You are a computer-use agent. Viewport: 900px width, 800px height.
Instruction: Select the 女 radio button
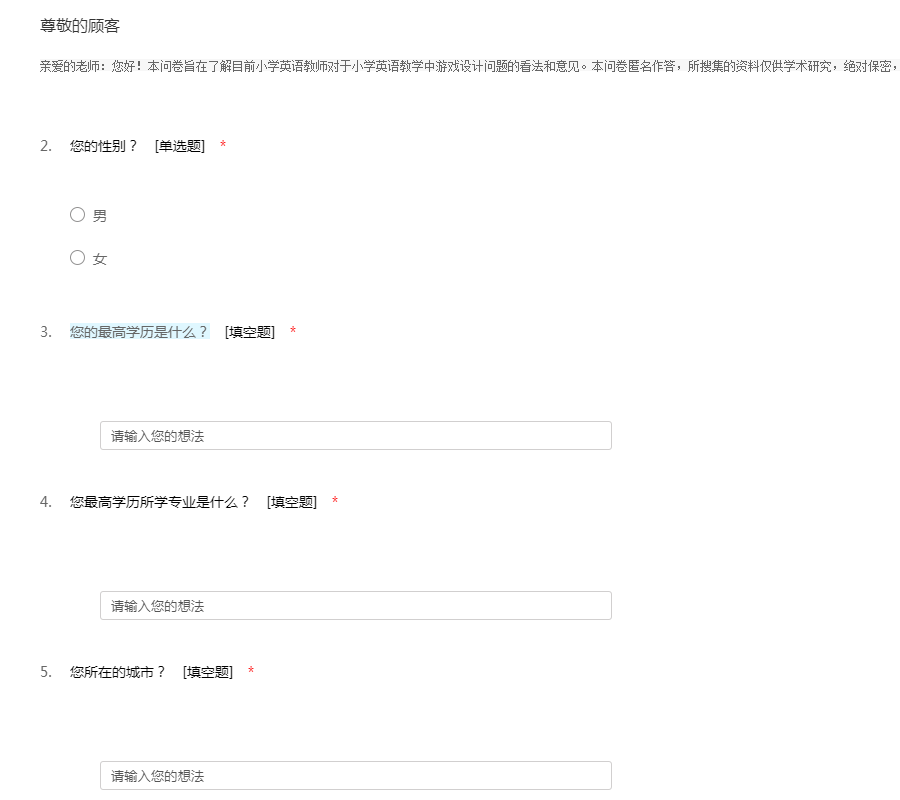(x=77, y=258)
